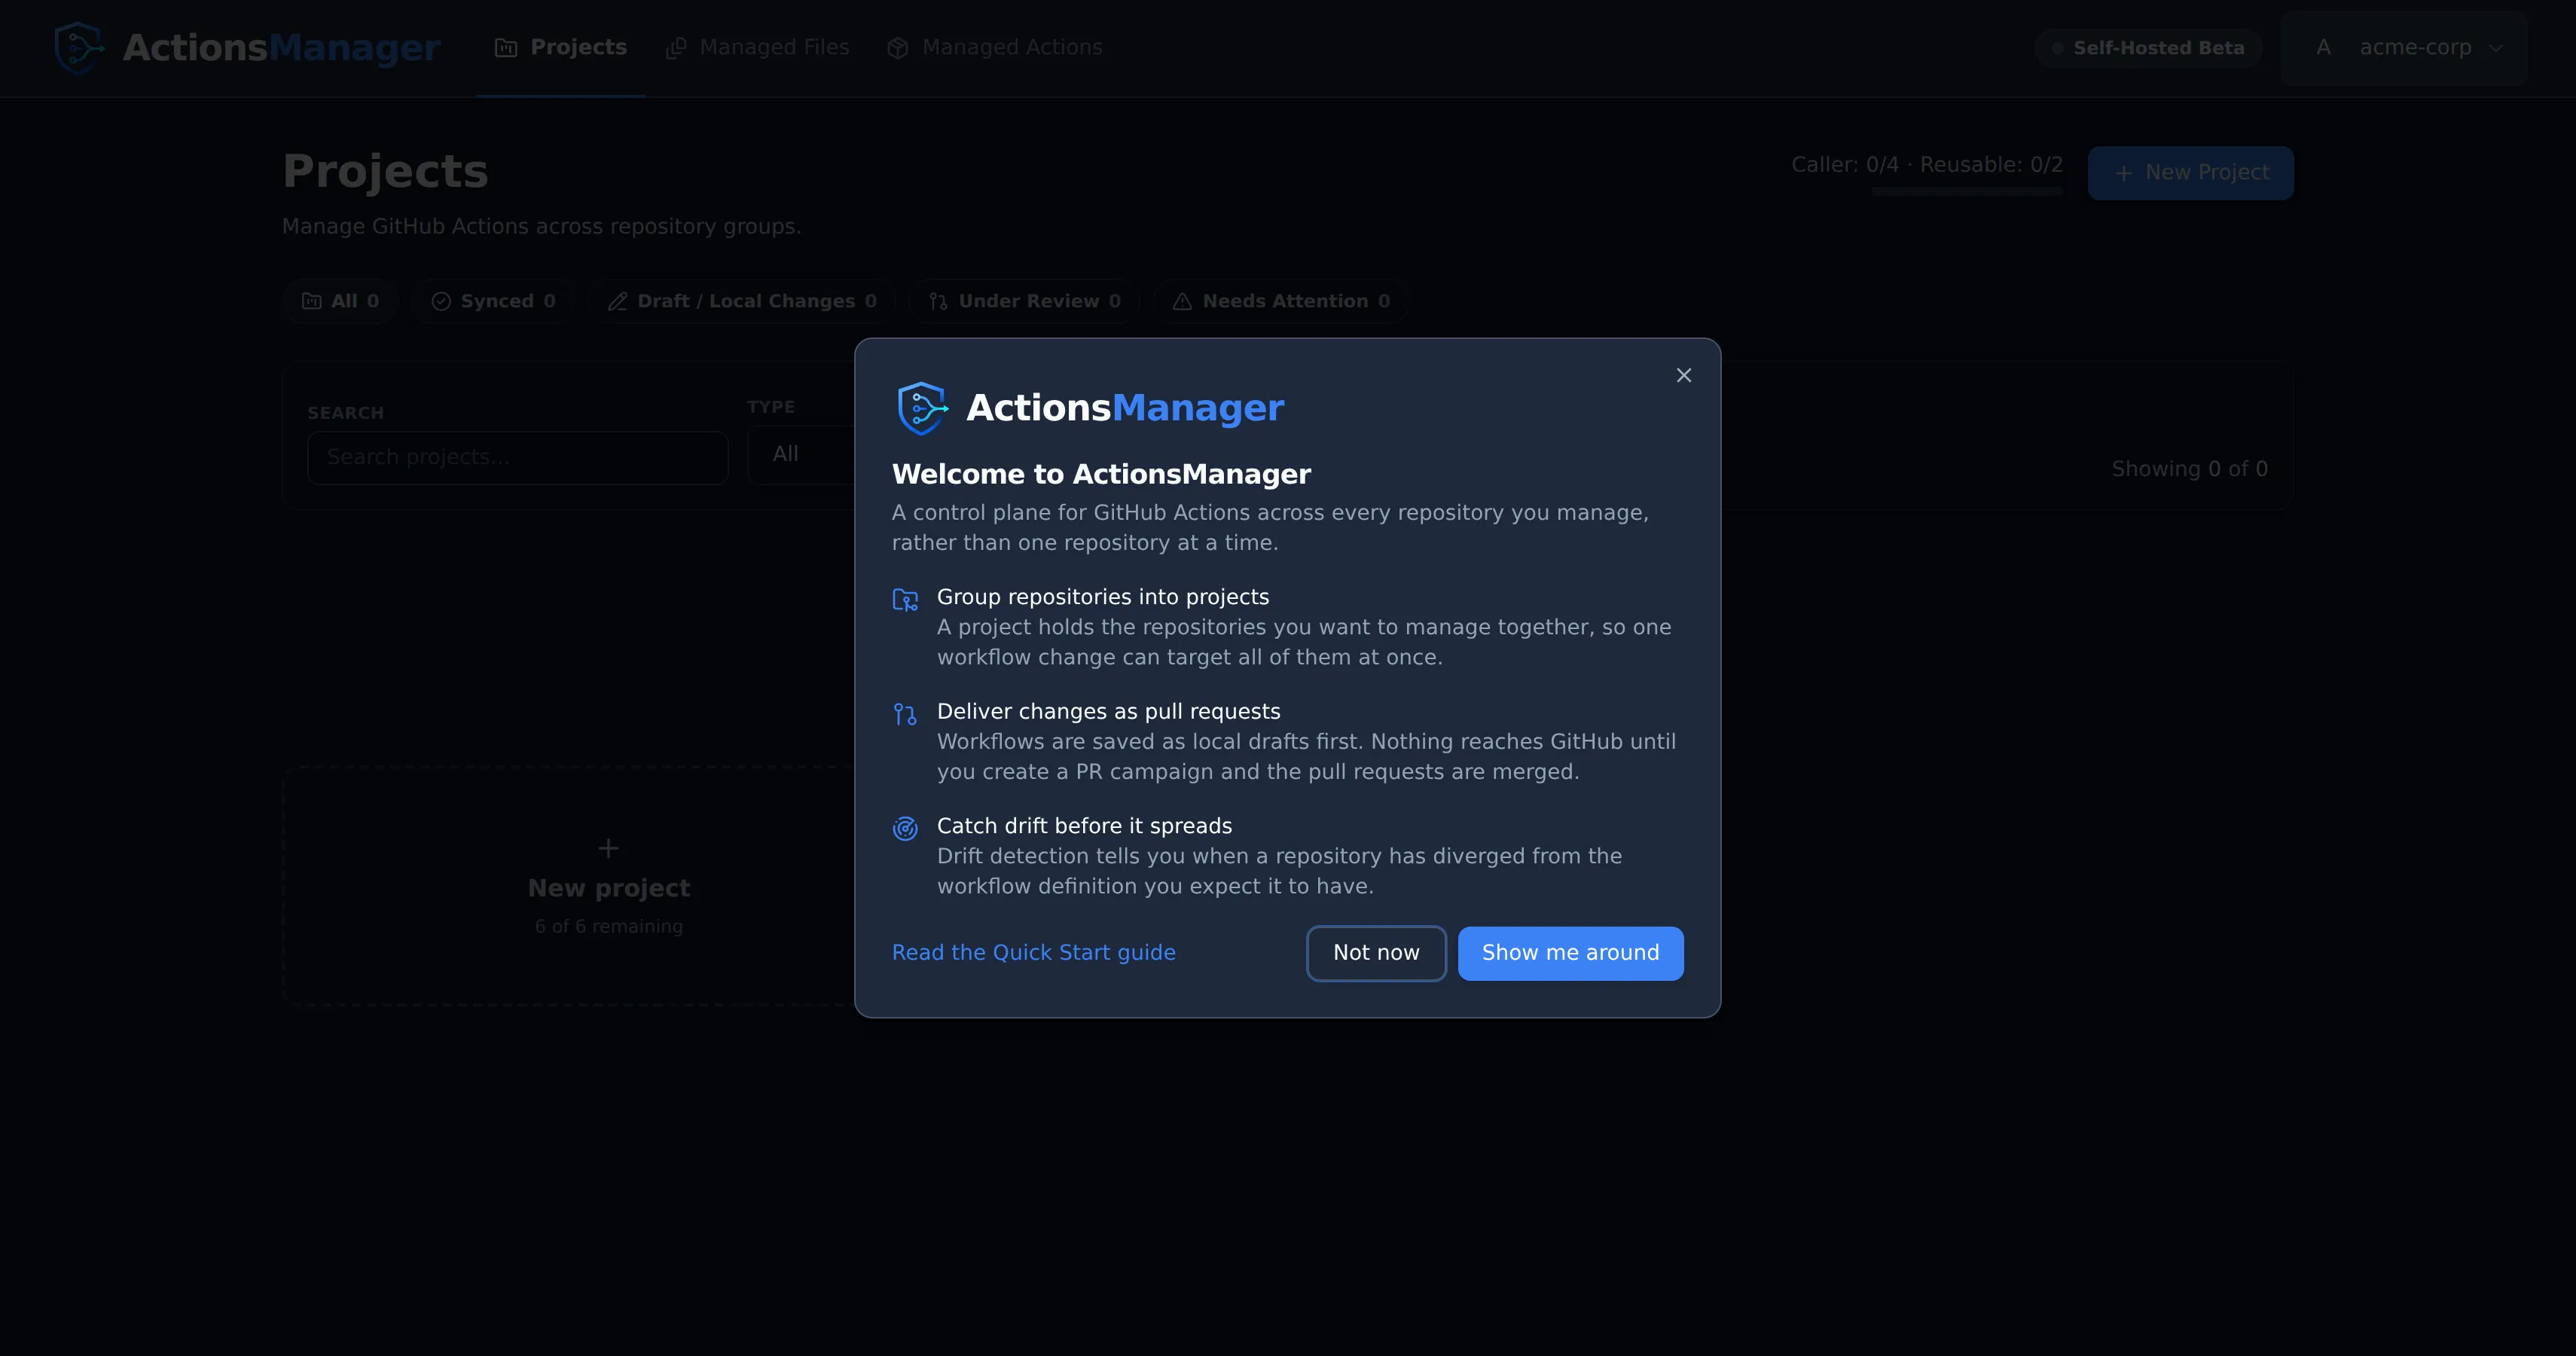Click the Search projects input field
The width and height of the screenshot is (2576, 1356).
point(518,457)
